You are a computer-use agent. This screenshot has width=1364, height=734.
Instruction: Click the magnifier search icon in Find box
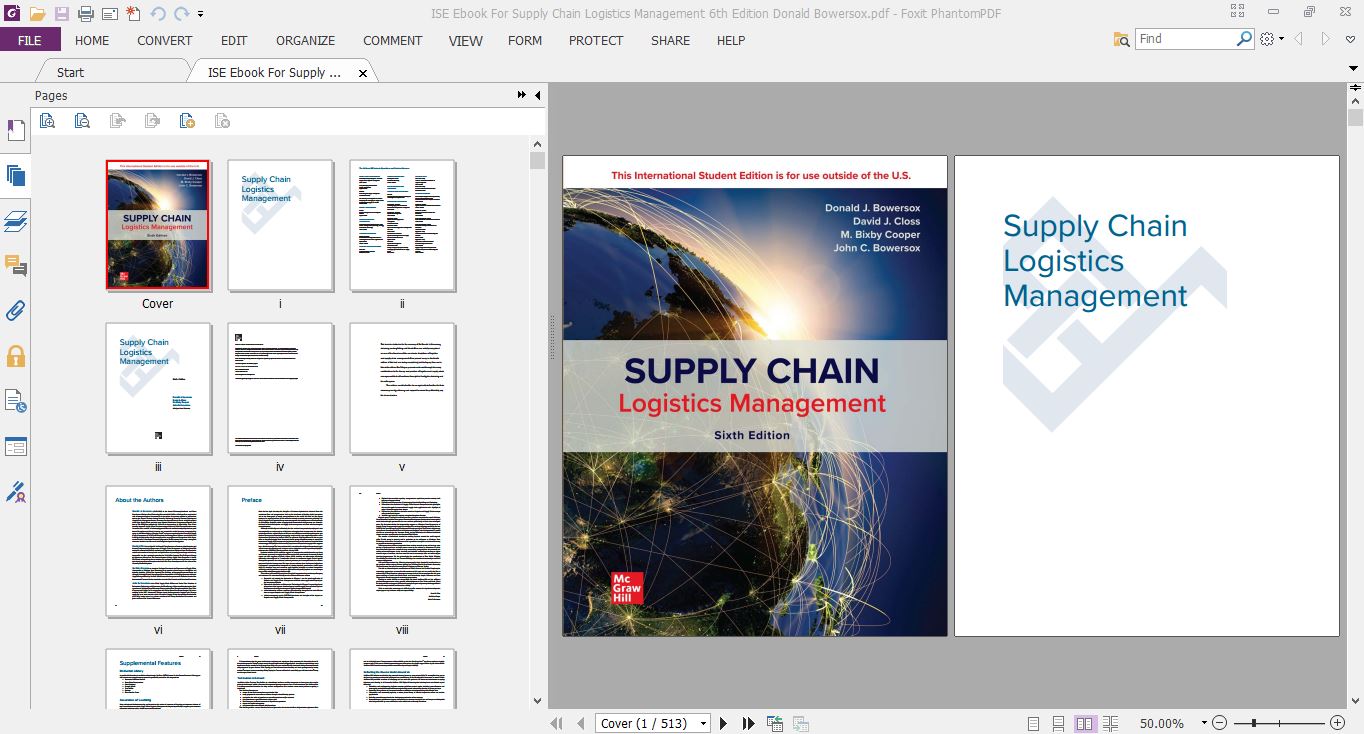[1245, 39]
